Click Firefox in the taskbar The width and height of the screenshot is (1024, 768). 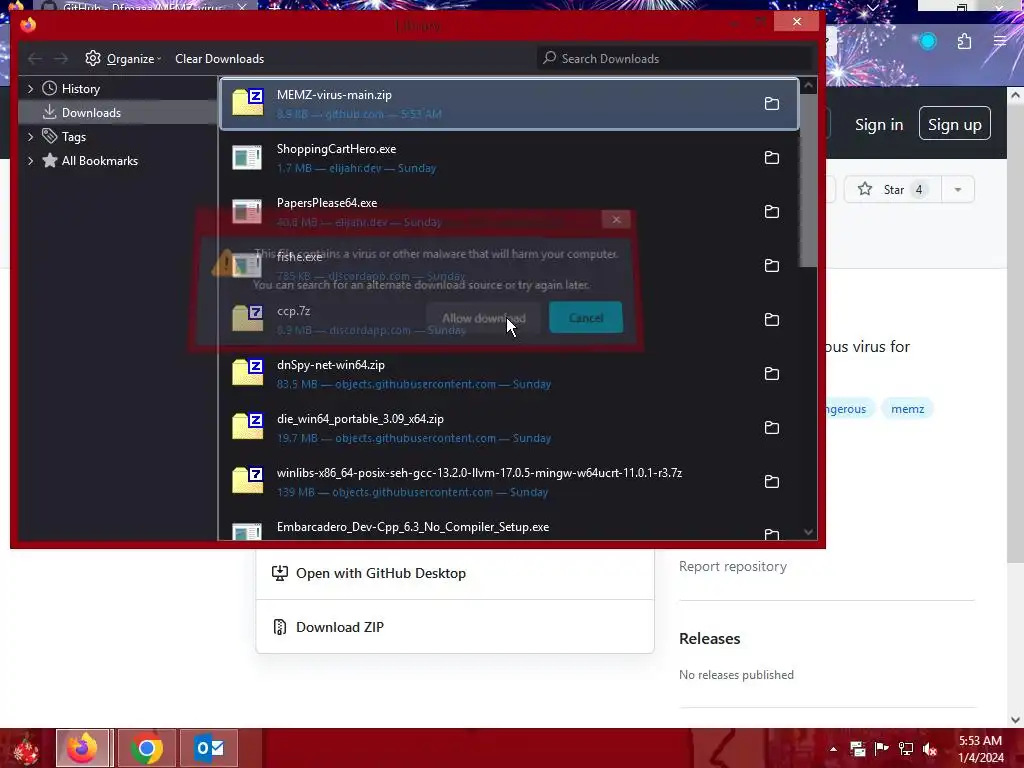point(82,748)
